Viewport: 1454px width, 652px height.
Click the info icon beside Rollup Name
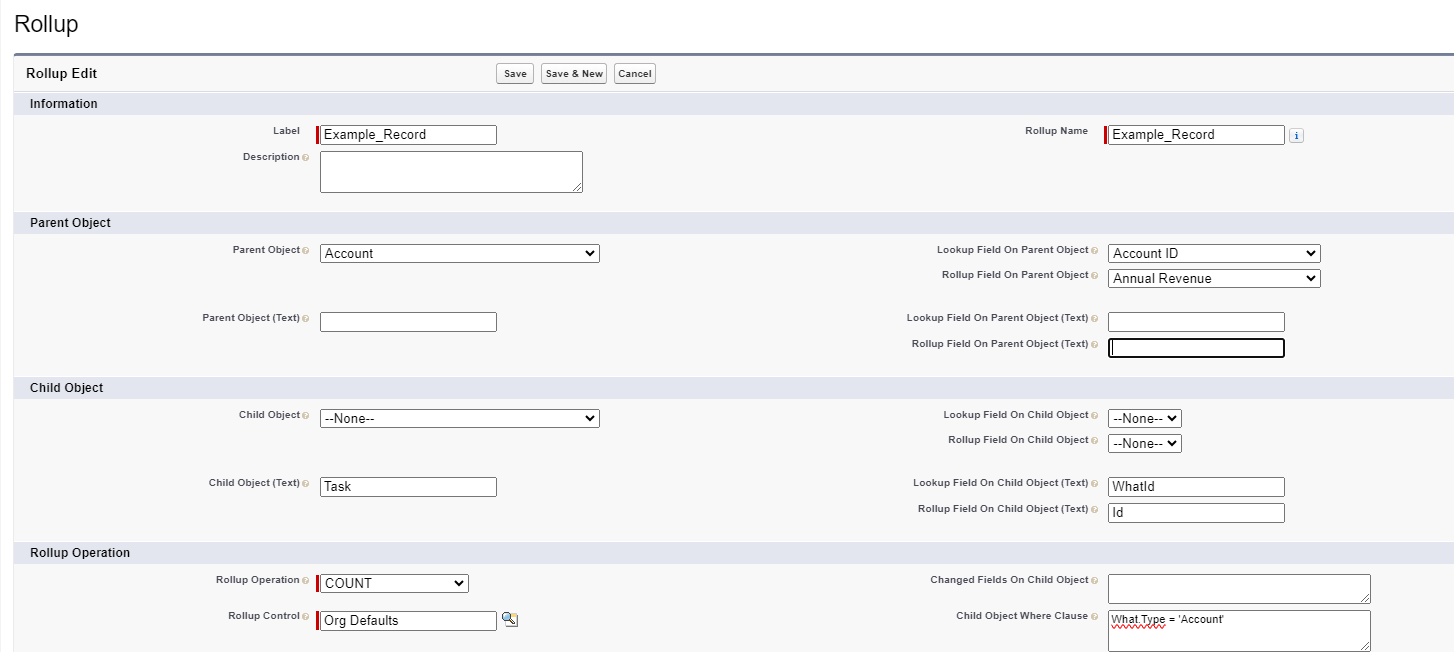tap(1297, 135)
